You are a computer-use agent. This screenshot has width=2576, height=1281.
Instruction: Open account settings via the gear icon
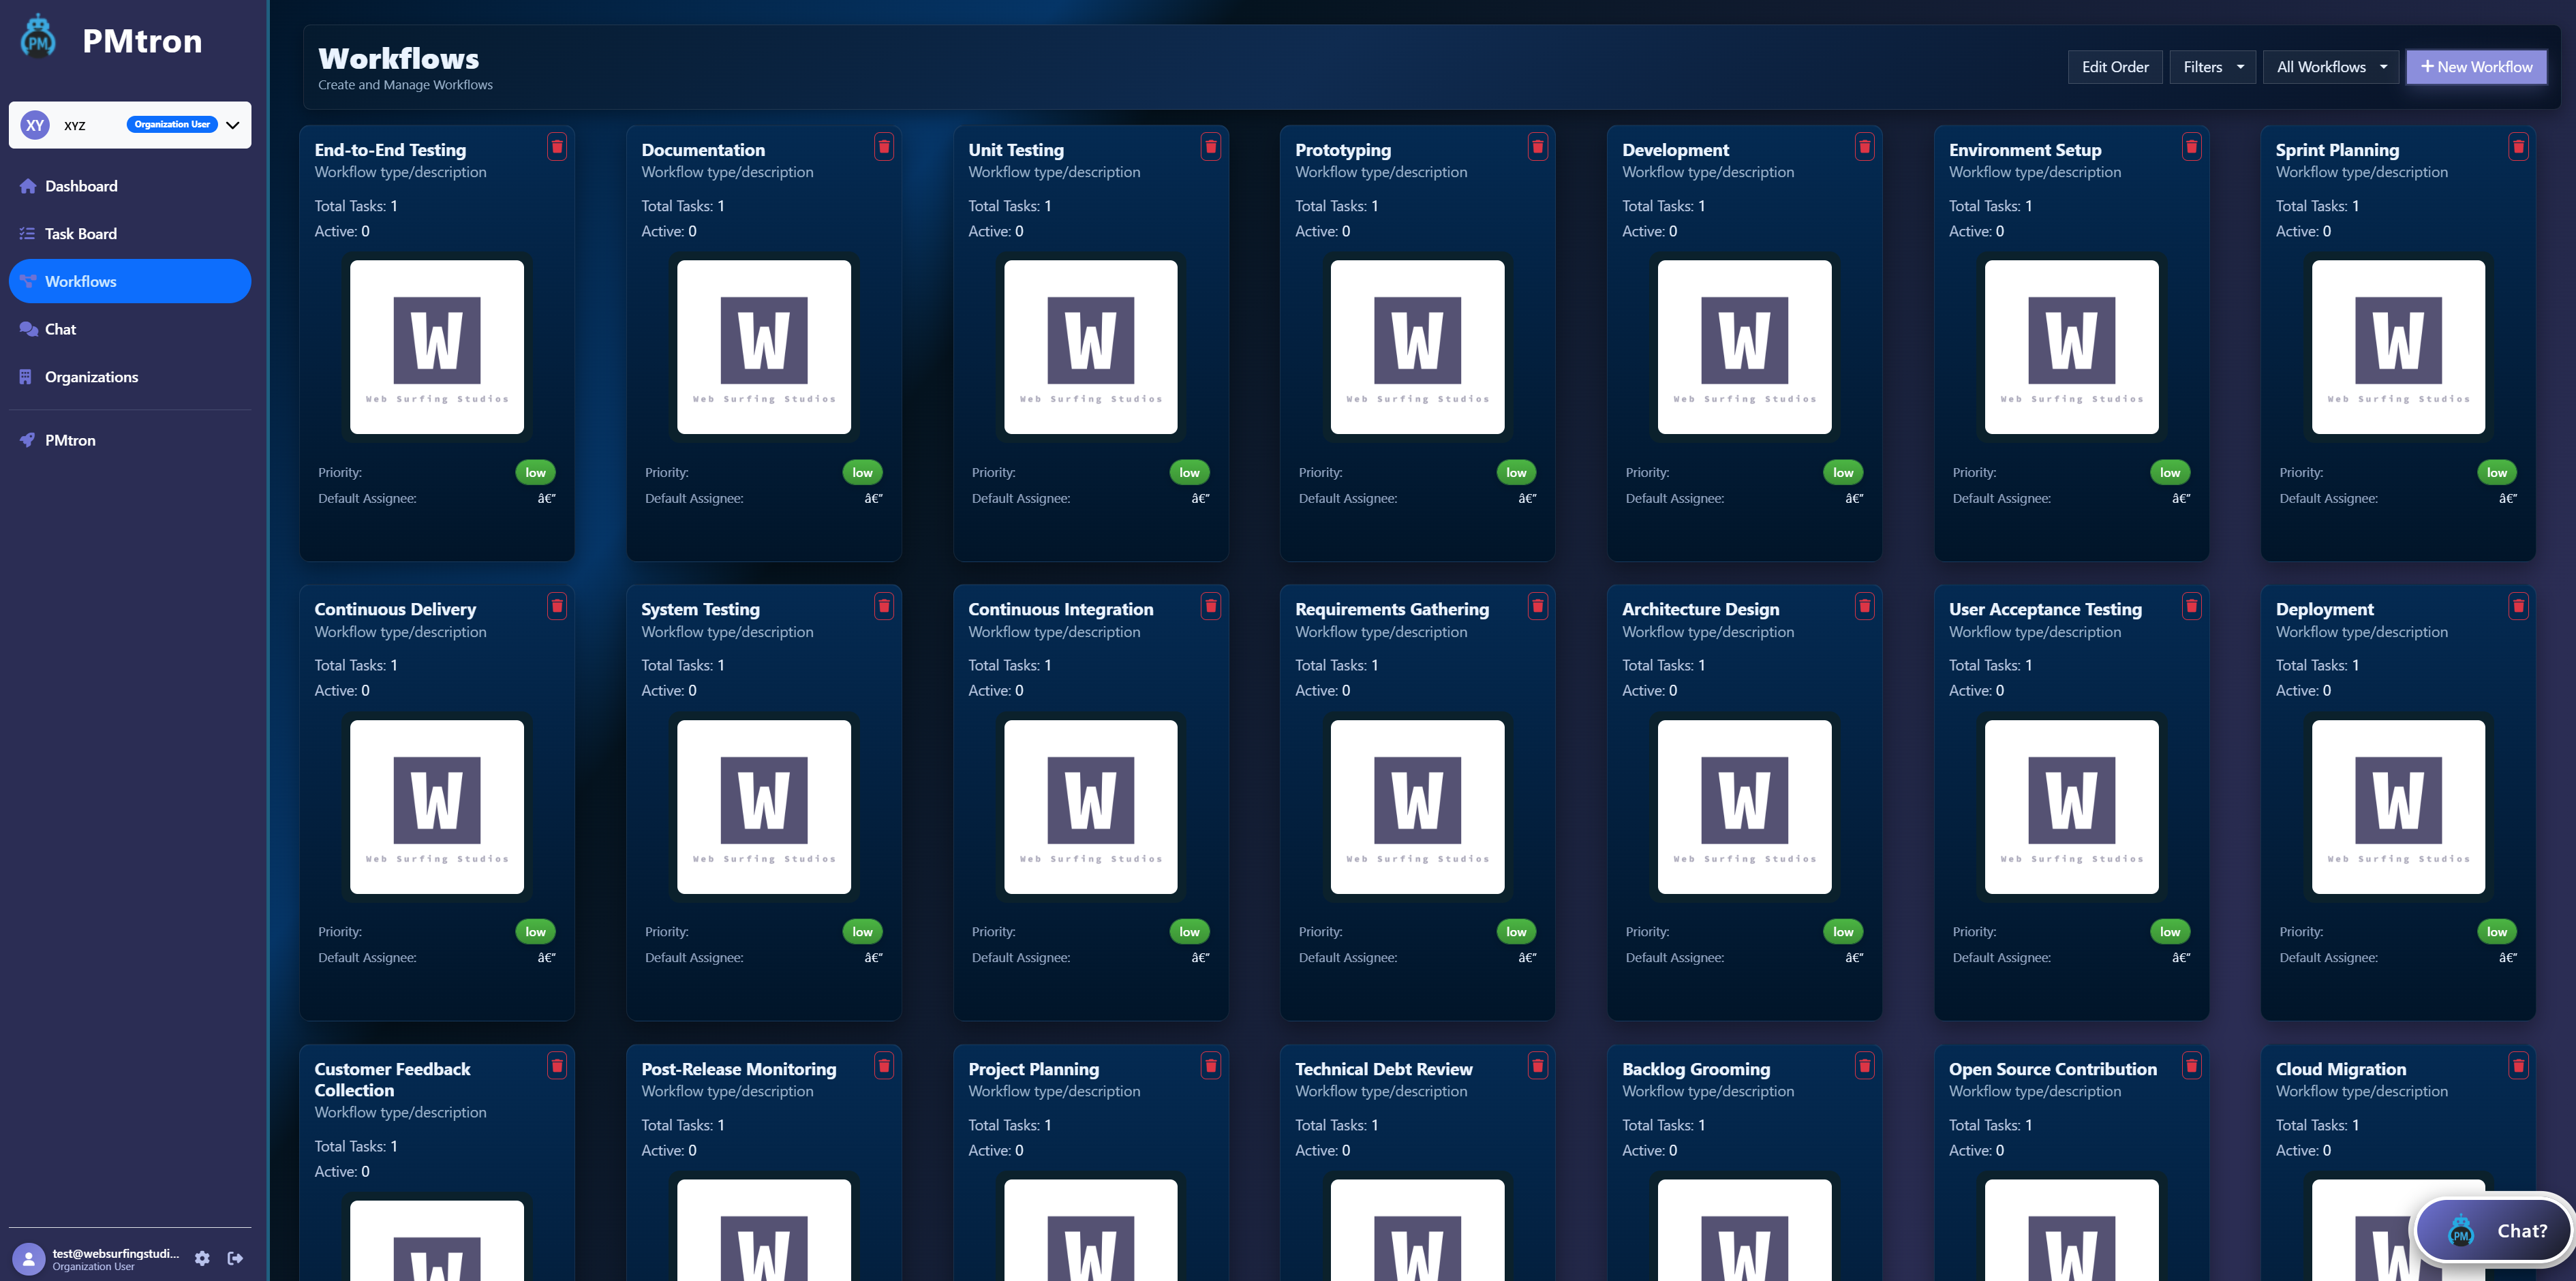(203, 1258)
